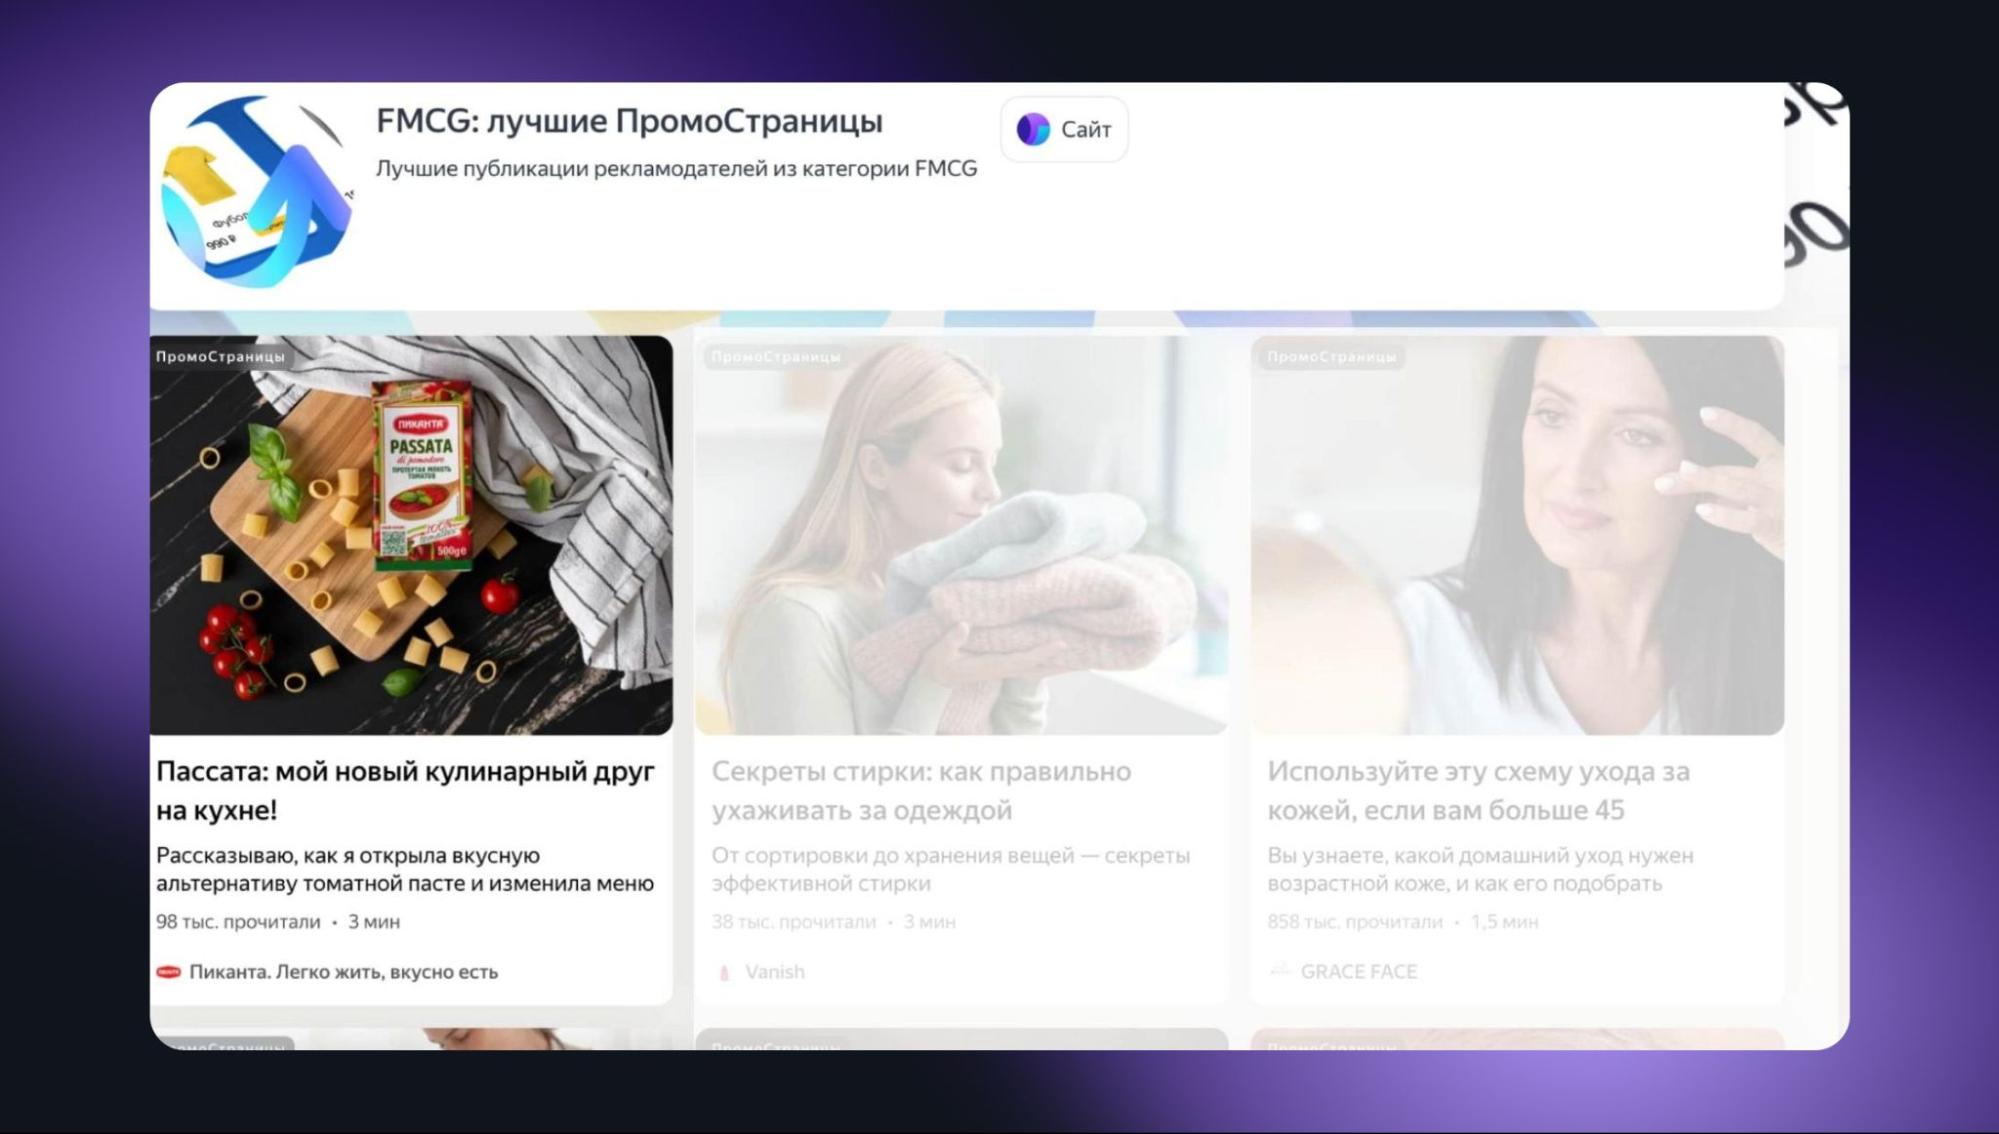Click the Сайт button
The height and width of the screenshot is (1134, 1999).
[x=1064, y=129]
